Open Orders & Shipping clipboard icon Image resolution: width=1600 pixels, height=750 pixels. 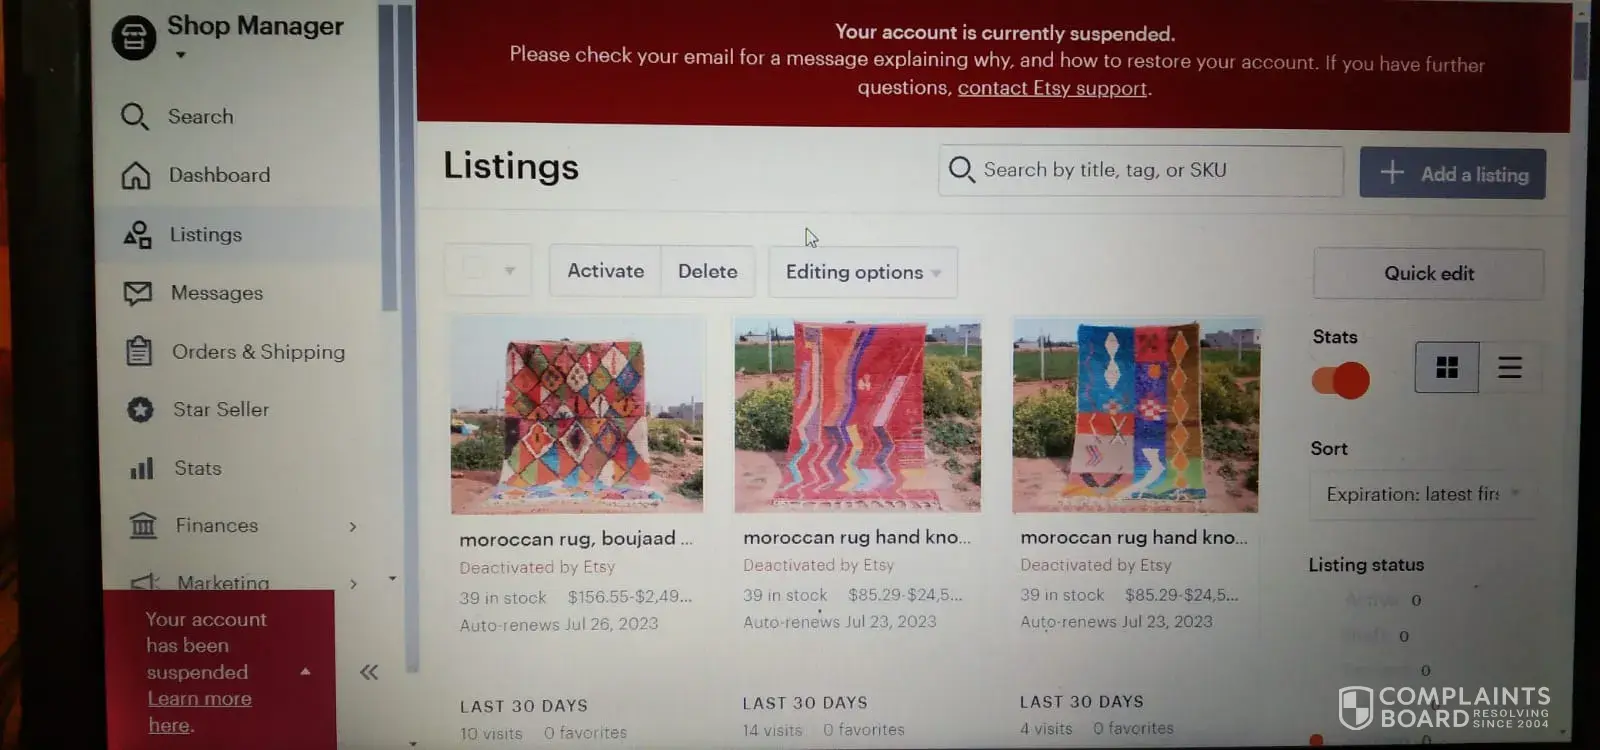(x=139, y=351)
